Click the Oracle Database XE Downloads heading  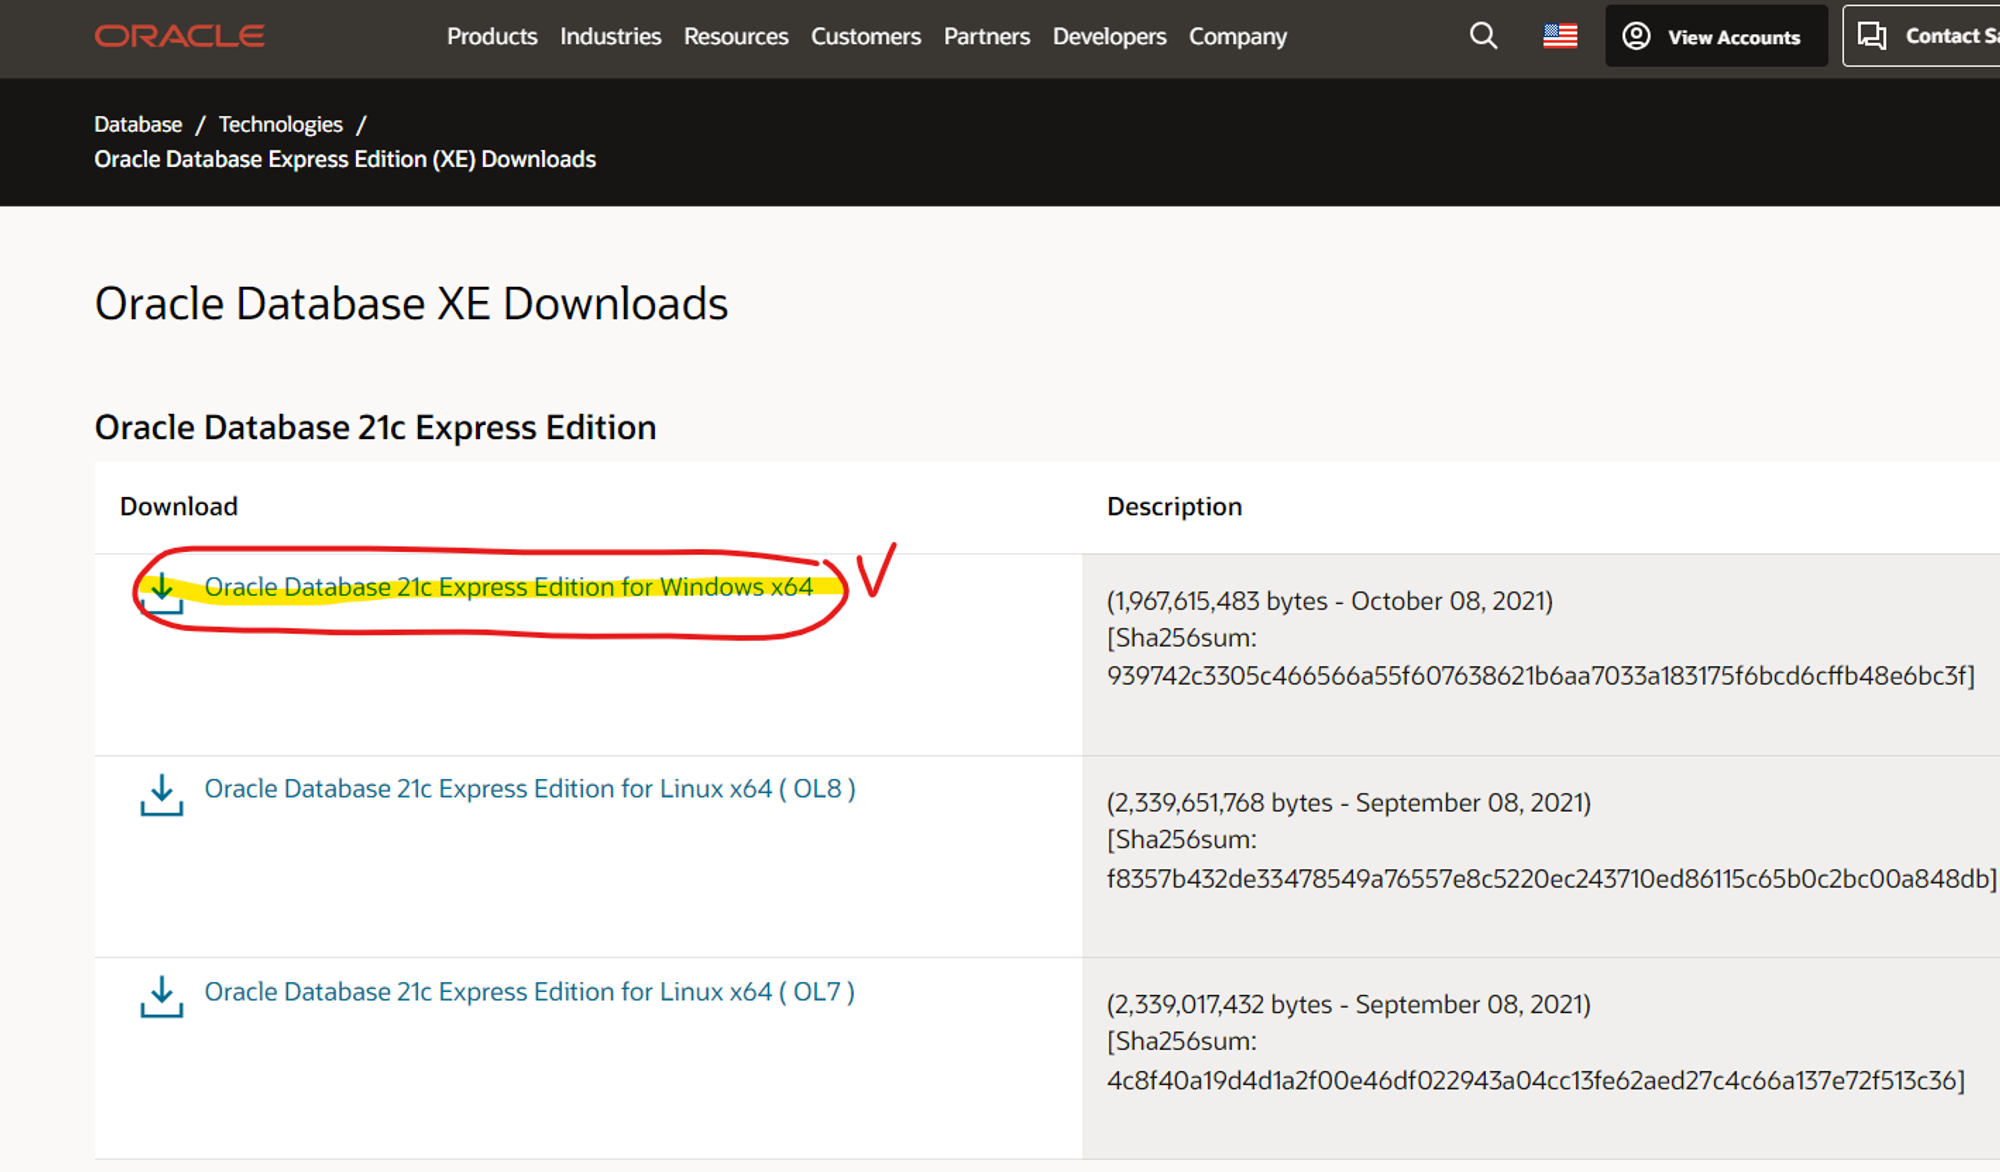pos(411,303)
